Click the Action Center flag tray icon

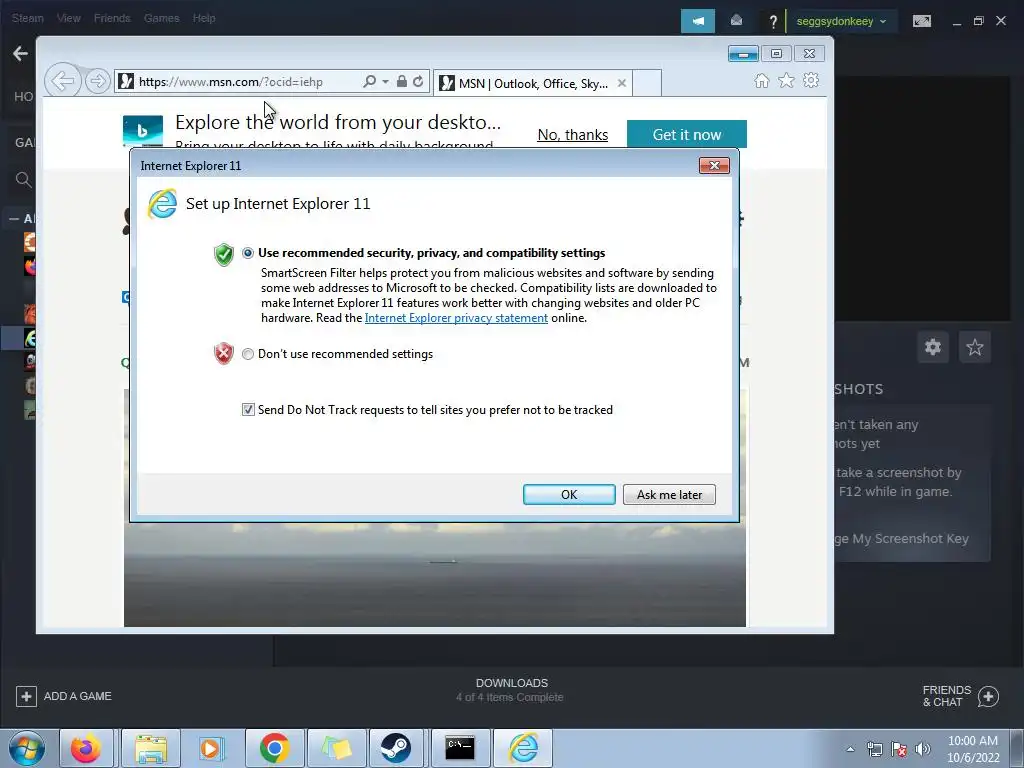[899, 749]
